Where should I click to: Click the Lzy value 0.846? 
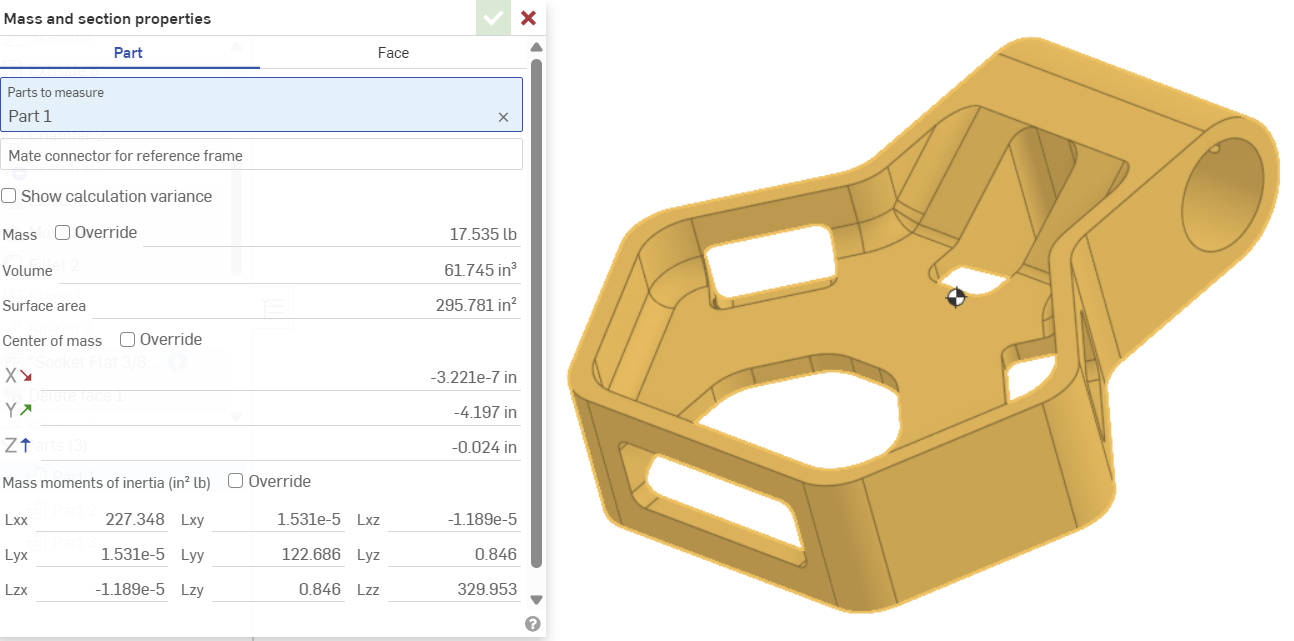(x=320, y=589)
